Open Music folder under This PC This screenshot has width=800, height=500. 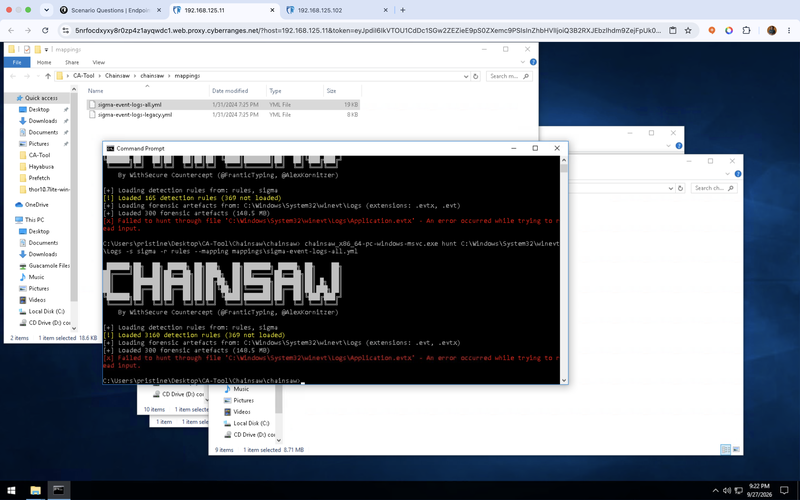click(36, 277)
